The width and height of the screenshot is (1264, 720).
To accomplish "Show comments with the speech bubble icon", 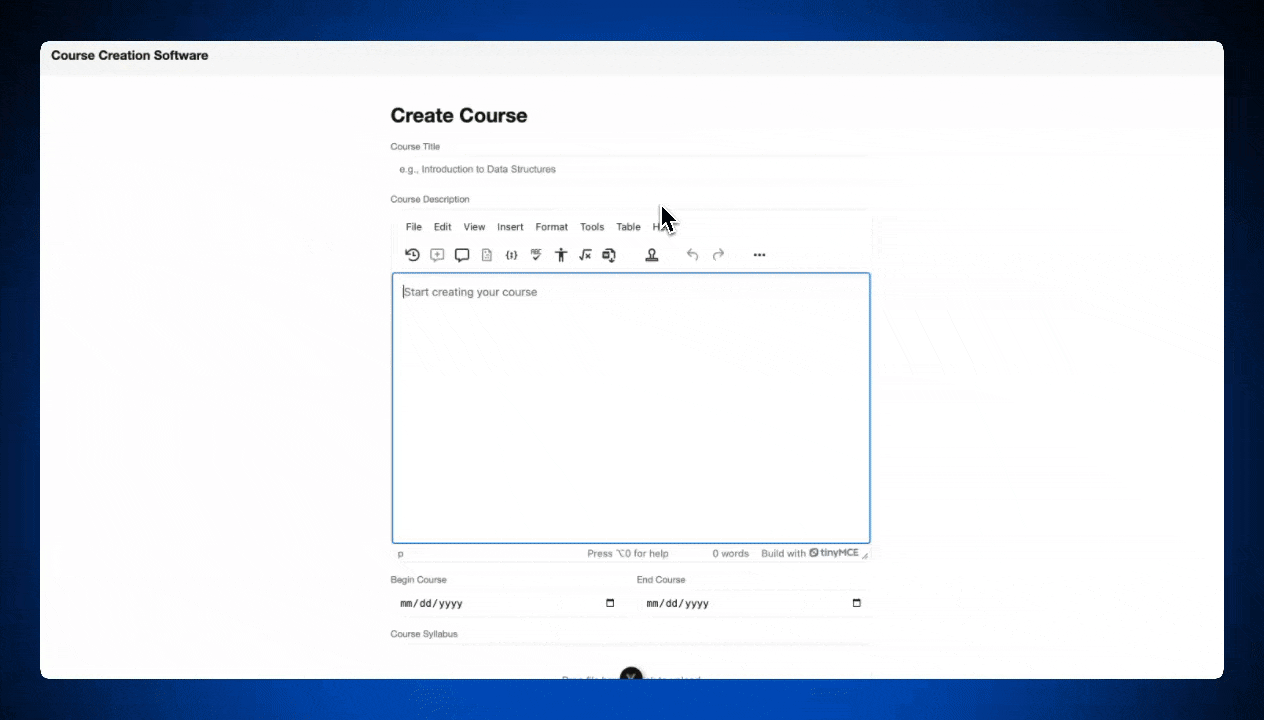I will click(462, 255).
